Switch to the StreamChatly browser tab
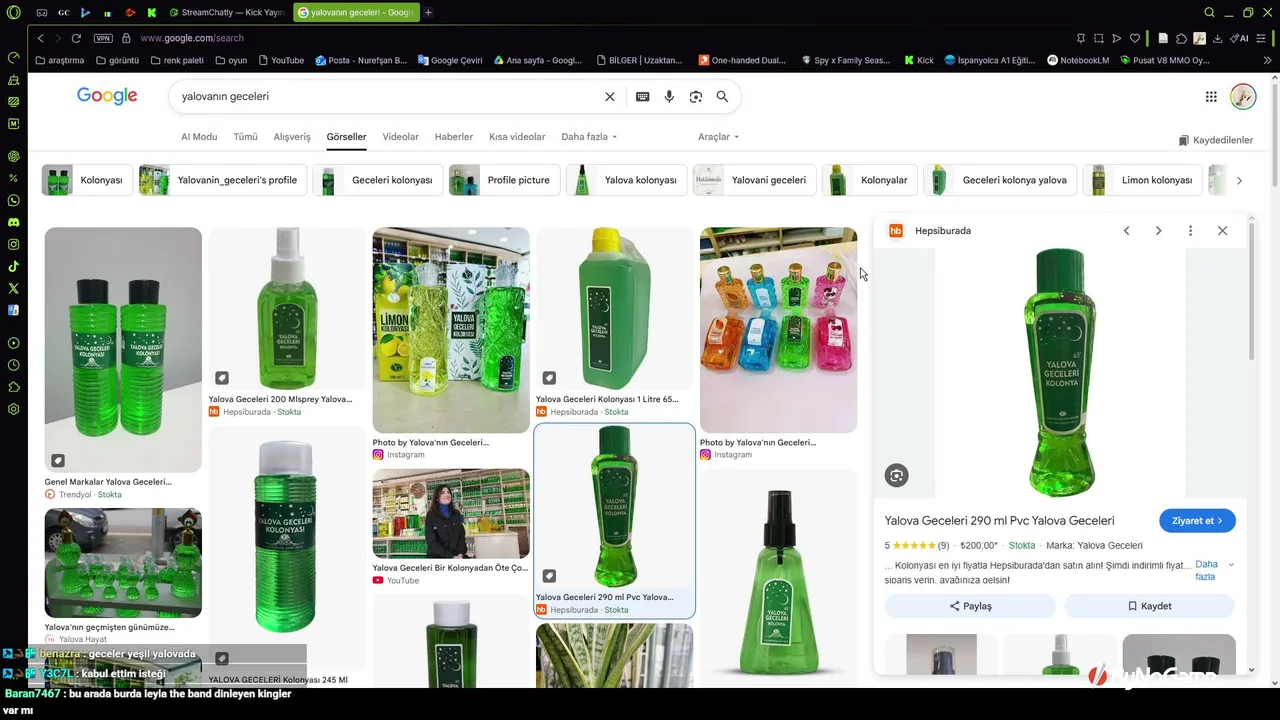This screenshot has height=720, width=1280. coord(226,13)
